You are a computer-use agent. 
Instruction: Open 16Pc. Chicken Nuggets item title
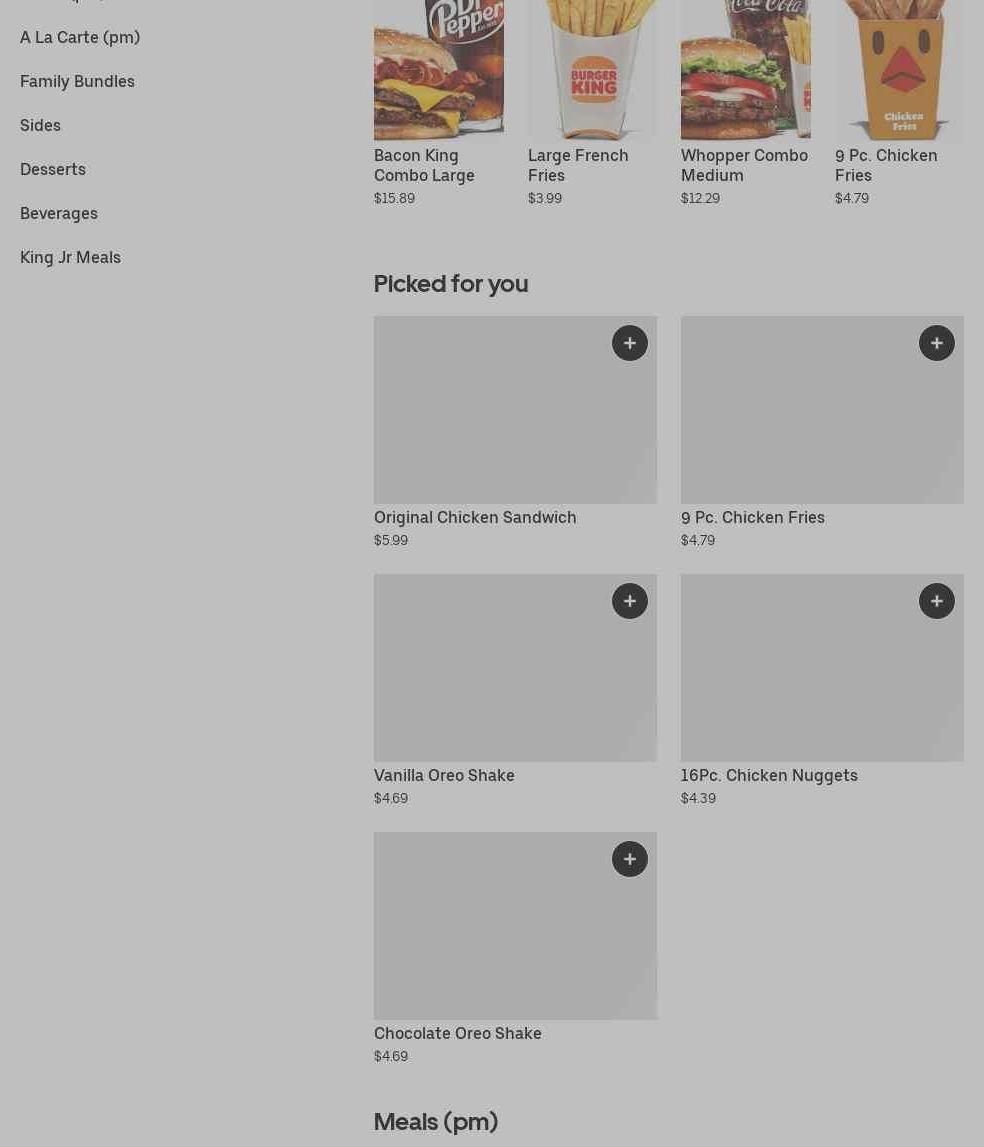(x=769, y=775)
